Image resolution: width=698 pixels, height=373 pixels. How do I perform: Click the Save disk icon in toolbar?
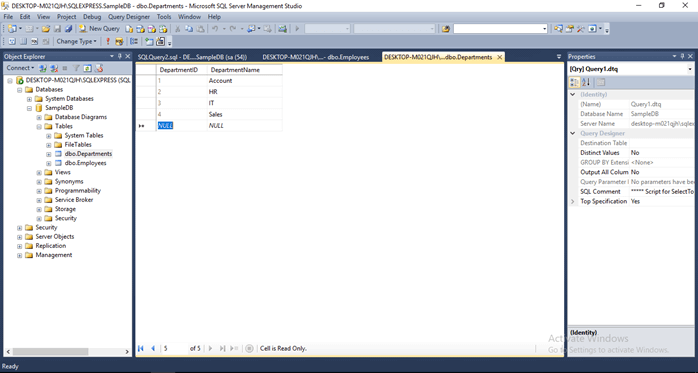[57, 28]
